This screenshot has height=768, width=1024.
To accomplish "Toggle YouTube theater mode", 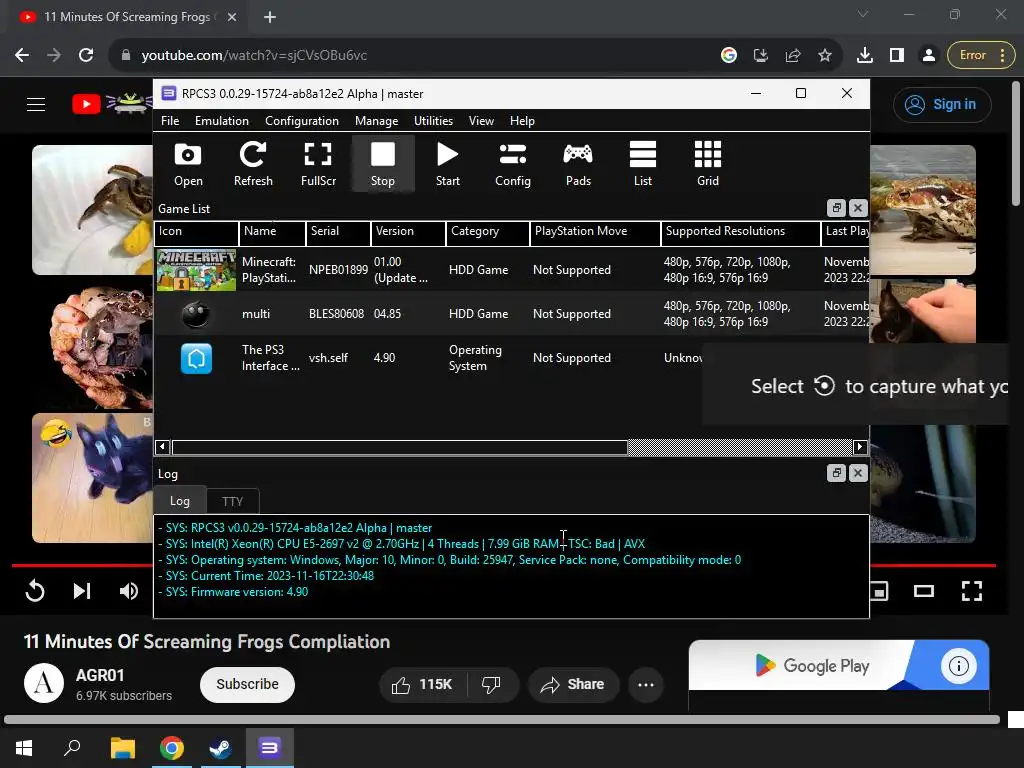I will pos(924,591).
